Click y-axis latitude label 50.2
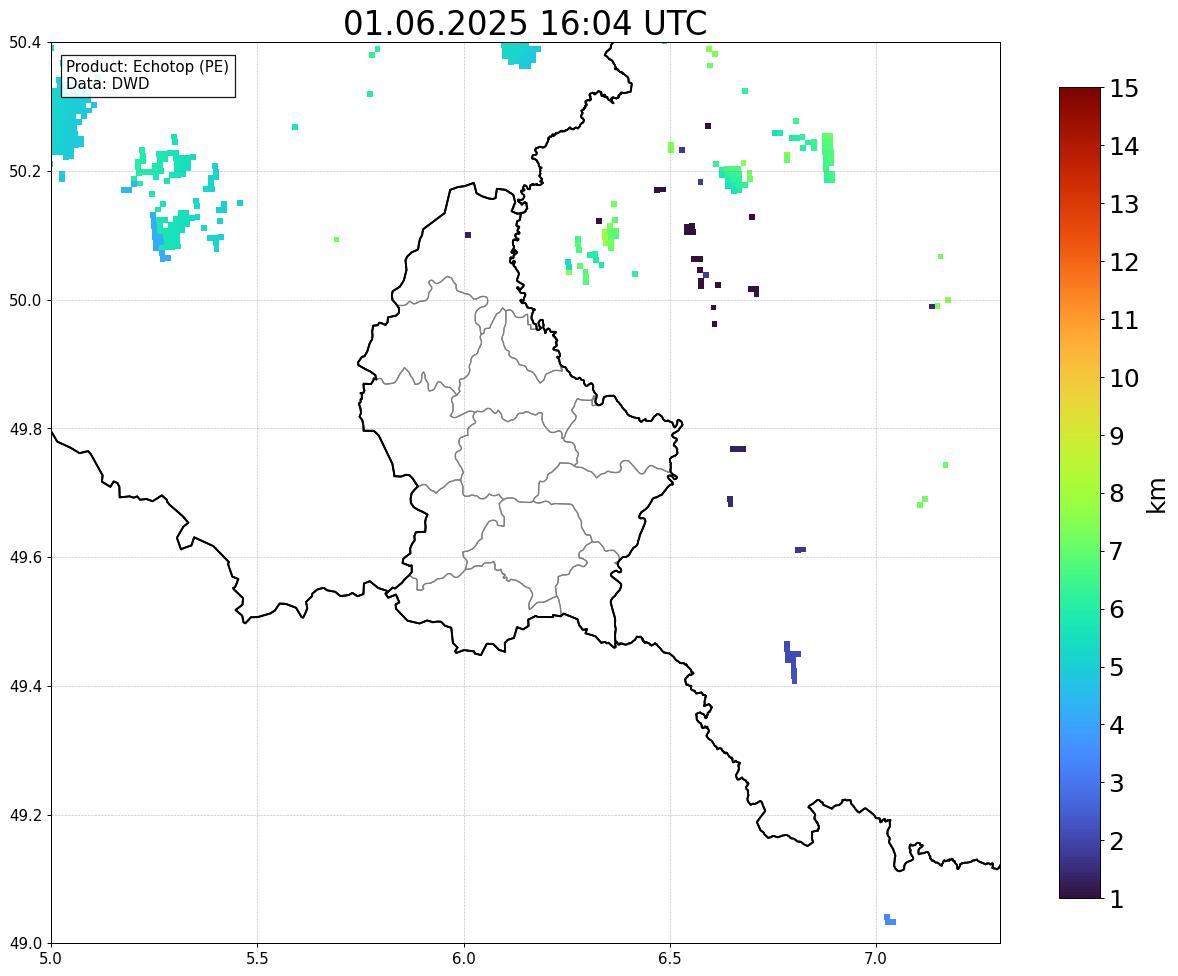 point(25,171)
